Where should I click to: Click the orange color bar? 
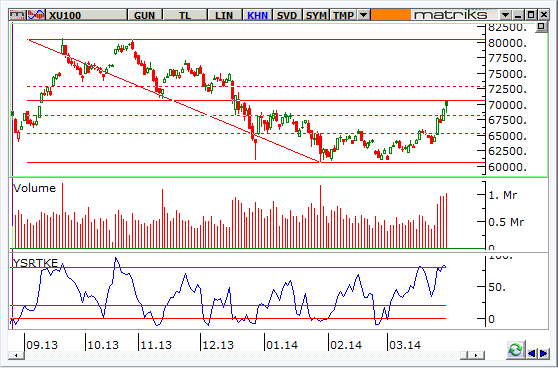390,15
